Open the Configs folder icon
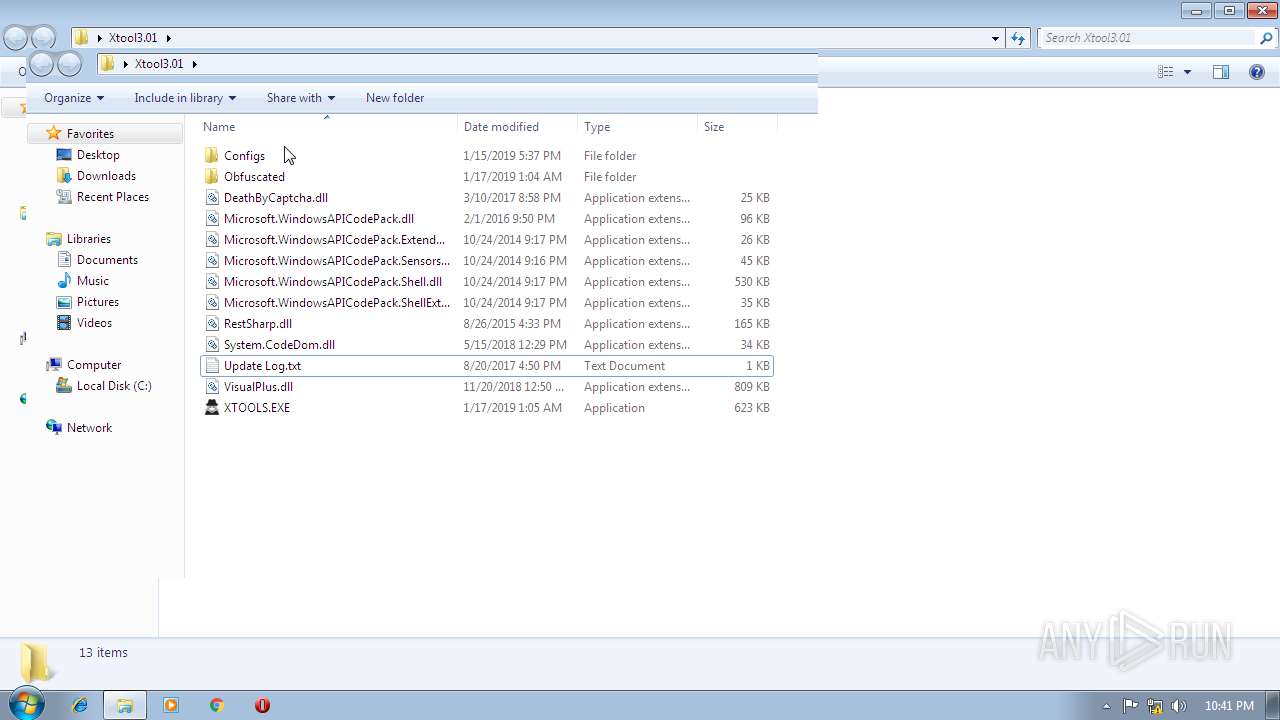Image resolution: width=1280 pixels, height=720 pixels. click(x=211, y=156)
